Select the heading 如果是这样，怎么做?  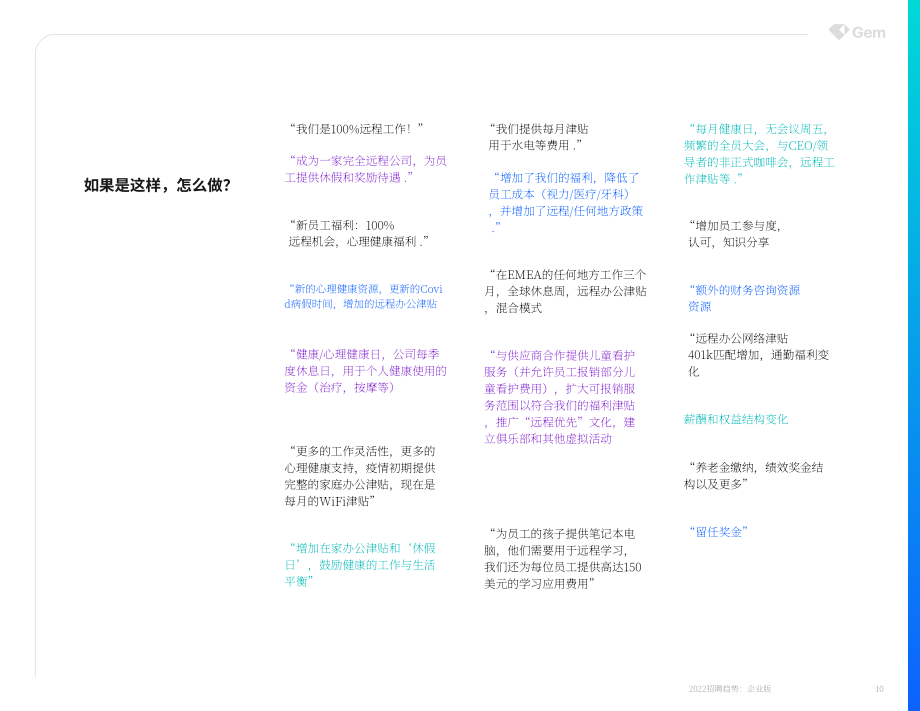pyautogui.click(x=157, y=185)
